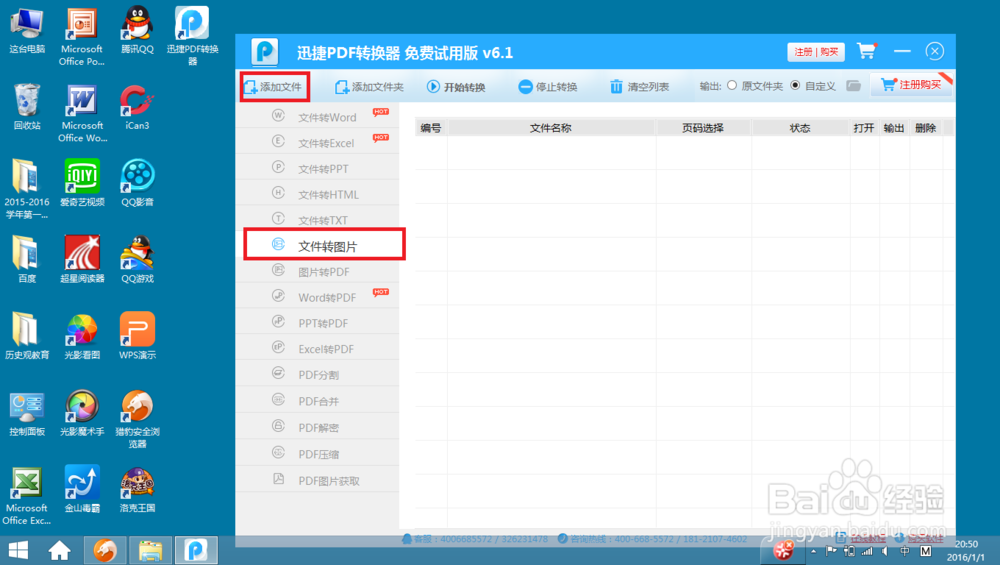Select PDF图片获取 in sidebar
The width and height of the screenshot is (1000, 565).
[x=318, y=480]
